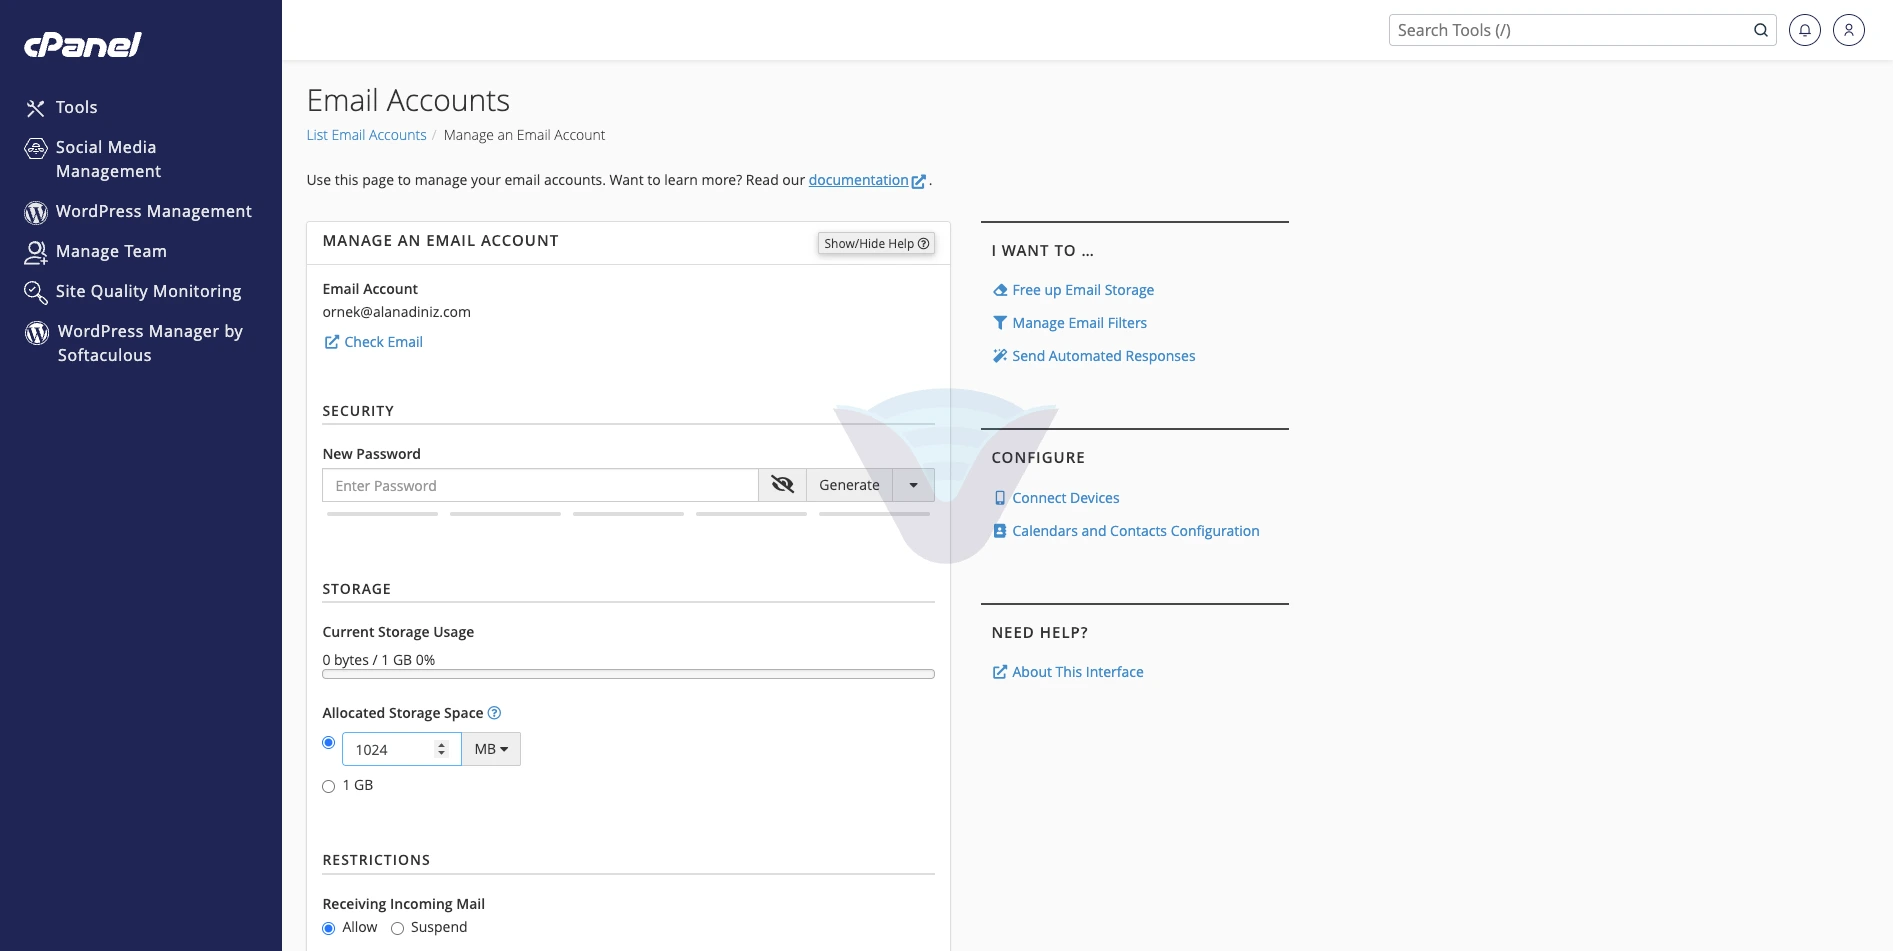Click the Site Quality Monitoring icon
Viewport: 1893px width, 951px height.
[x=36, y=292]
